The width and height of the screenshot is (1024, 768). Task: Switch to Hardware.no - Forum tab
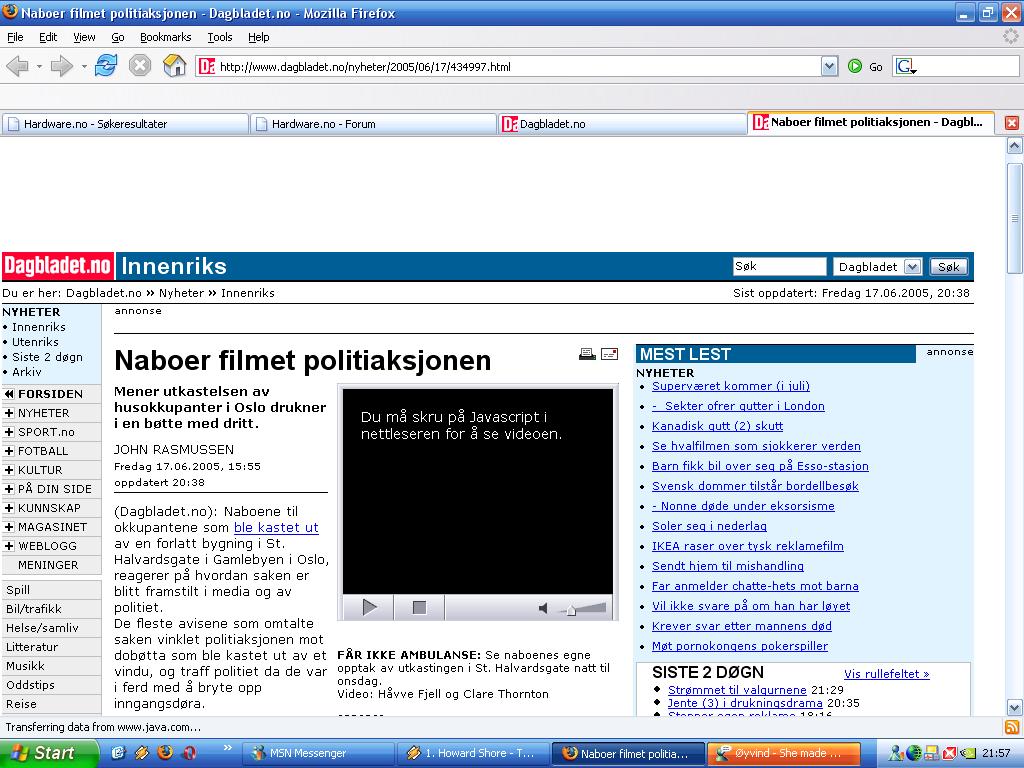tap(373, 124)
